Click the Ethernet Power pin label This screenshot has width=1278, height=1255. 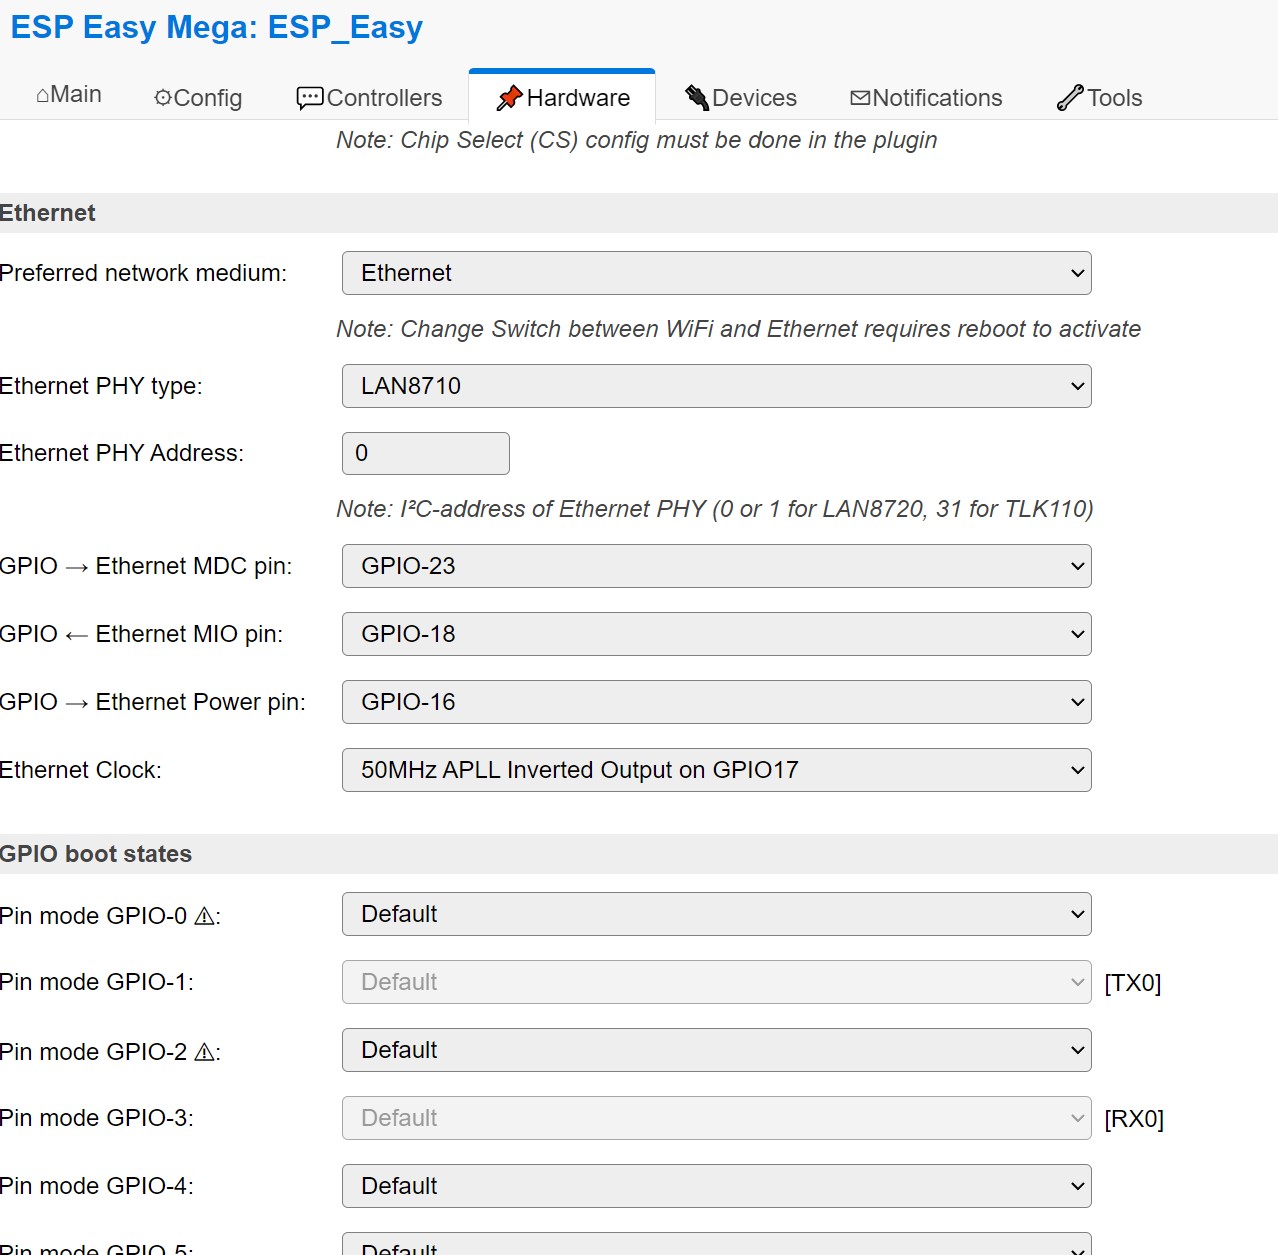click(x=153, y=702)
